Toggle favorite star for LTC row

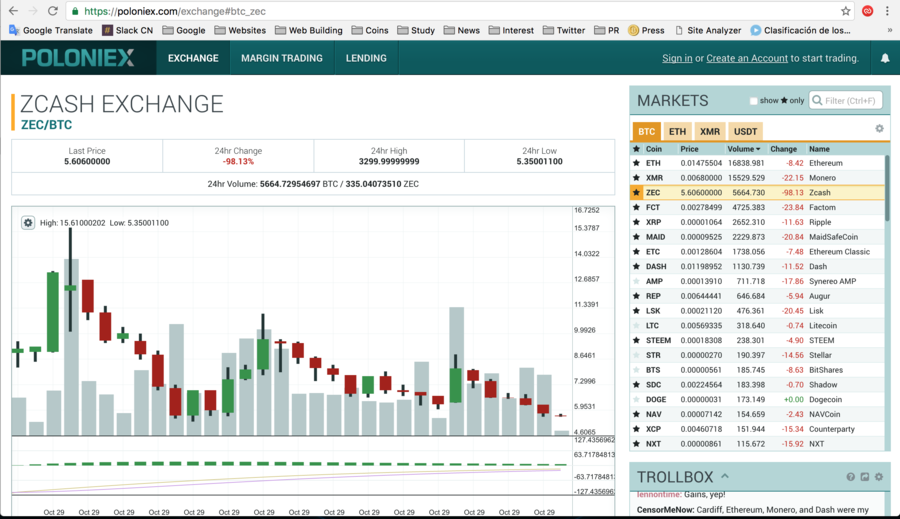(636, 326)
